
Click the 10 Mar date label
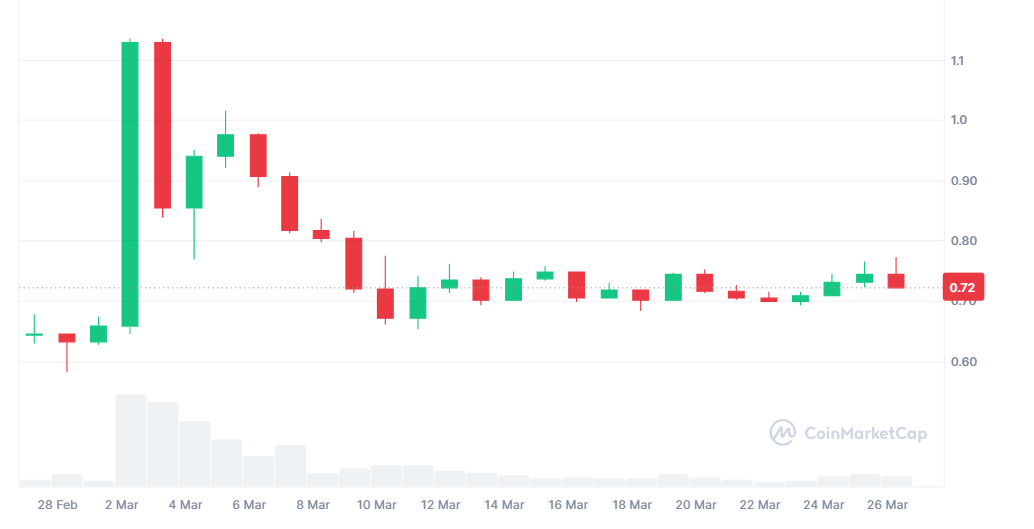[x=377, y=505]
